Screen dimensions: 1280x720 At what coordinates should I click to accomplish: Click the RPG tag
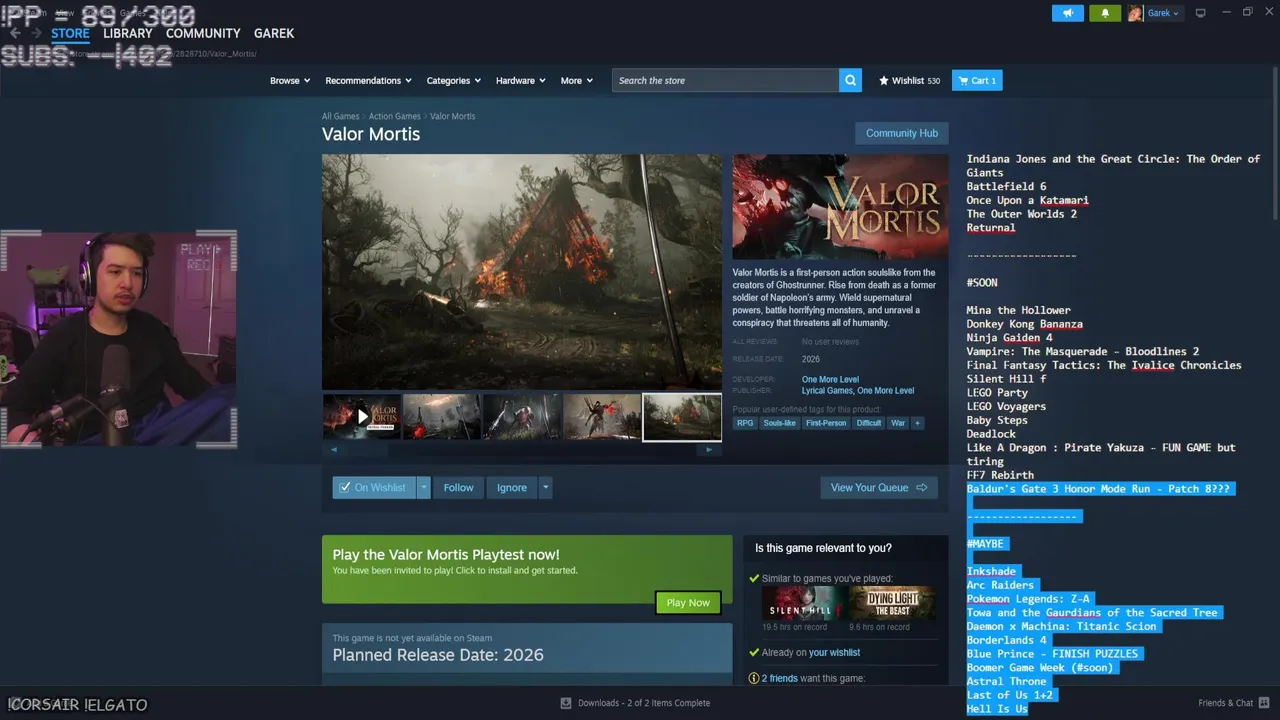745,423
